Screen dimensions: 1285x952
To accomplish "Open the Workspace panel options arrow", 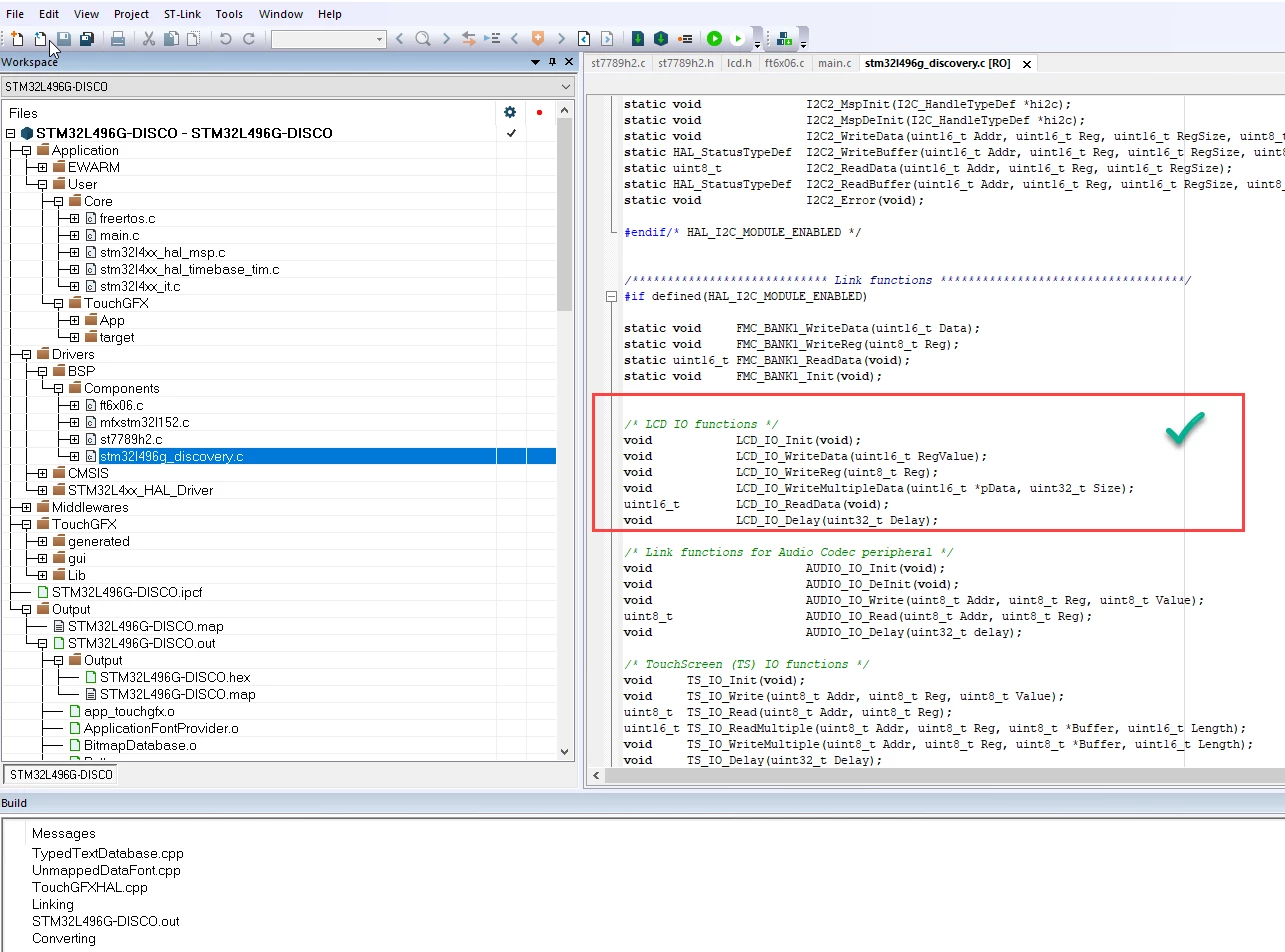I will tap(536, 62).
